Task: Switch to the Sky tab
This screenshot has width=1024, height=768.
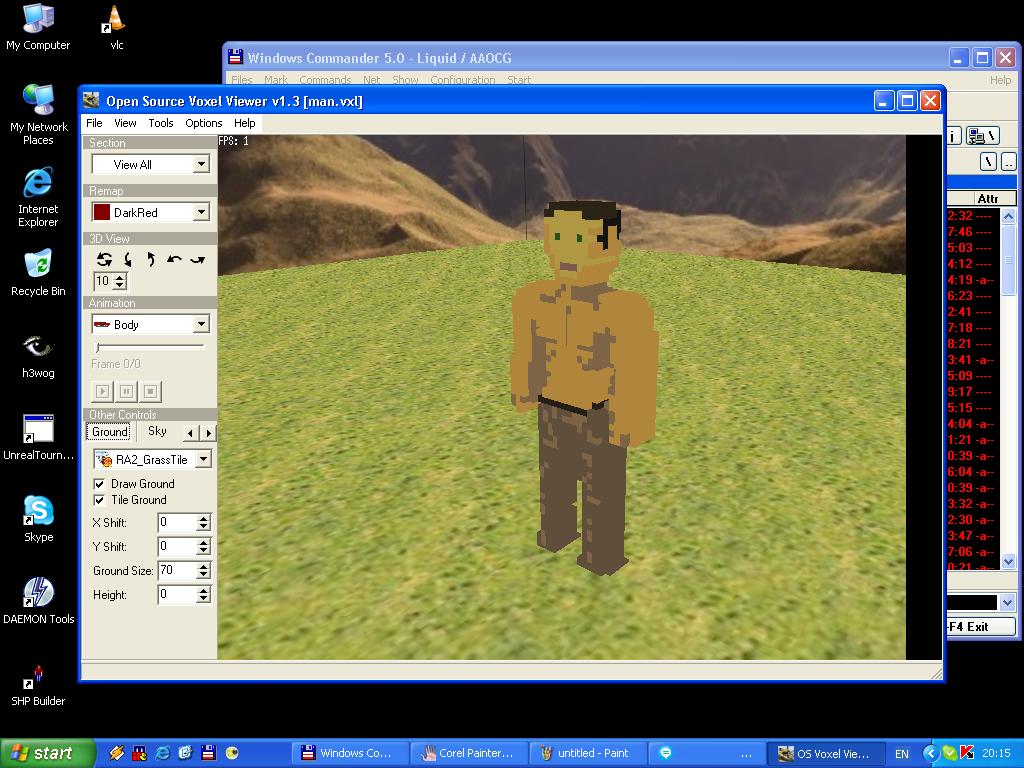Action: 157,431
